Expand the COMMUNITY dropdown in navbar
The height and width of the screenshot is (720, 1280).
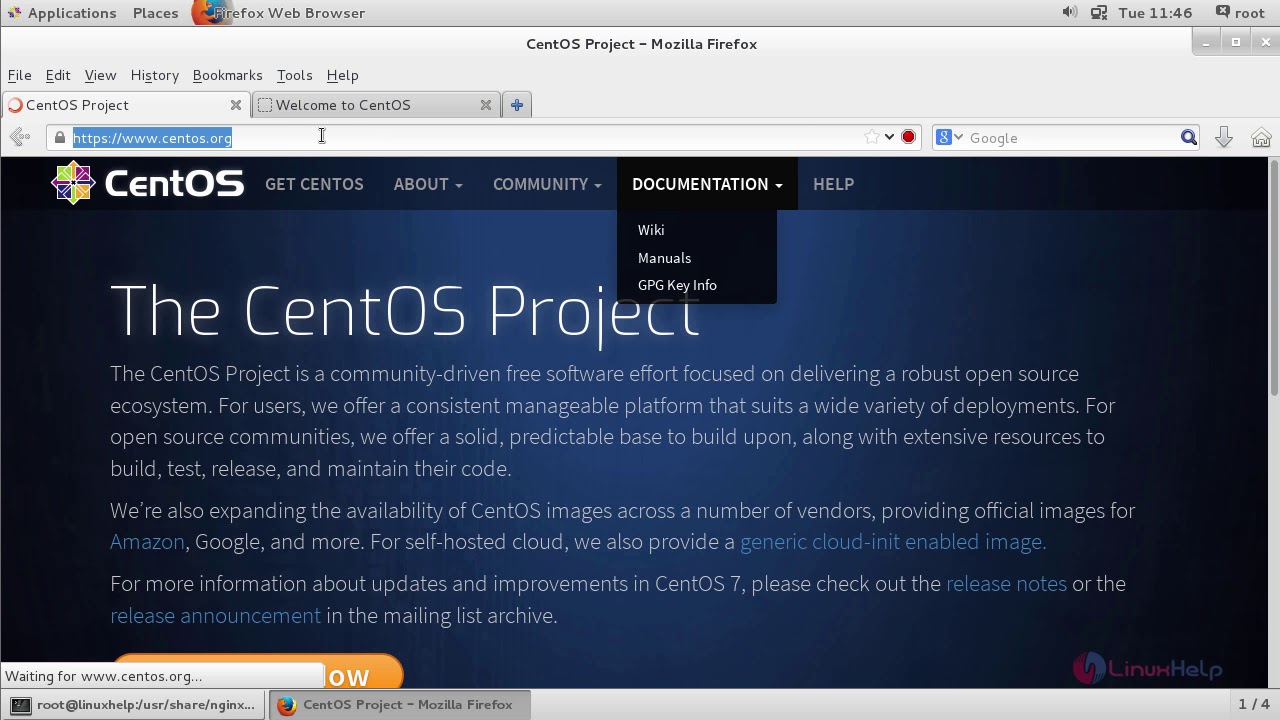pos(547,184)
